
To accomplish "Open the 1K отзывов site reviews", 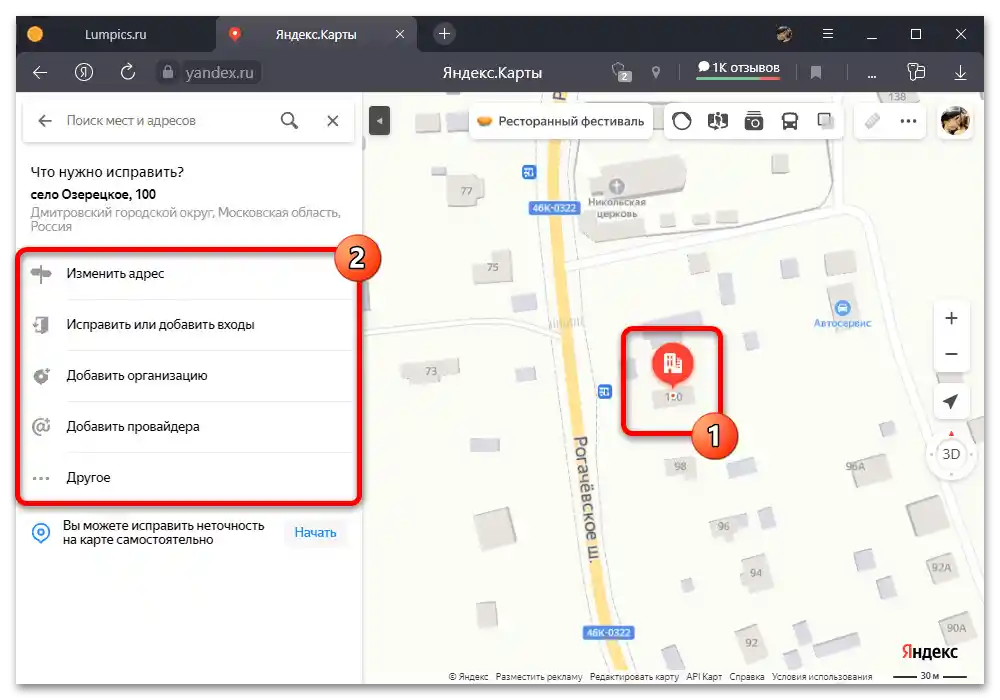I will coord(738,68).
